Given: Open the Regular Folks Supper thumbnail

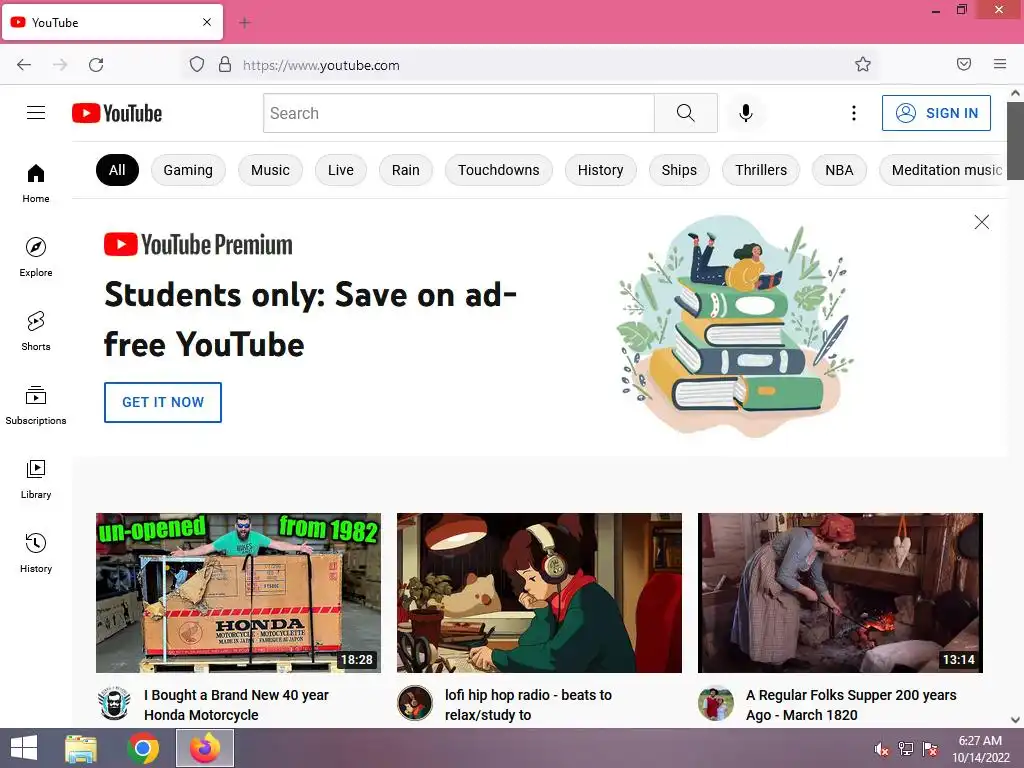Looking at the screenshot, I should click(x=840, y=593).
